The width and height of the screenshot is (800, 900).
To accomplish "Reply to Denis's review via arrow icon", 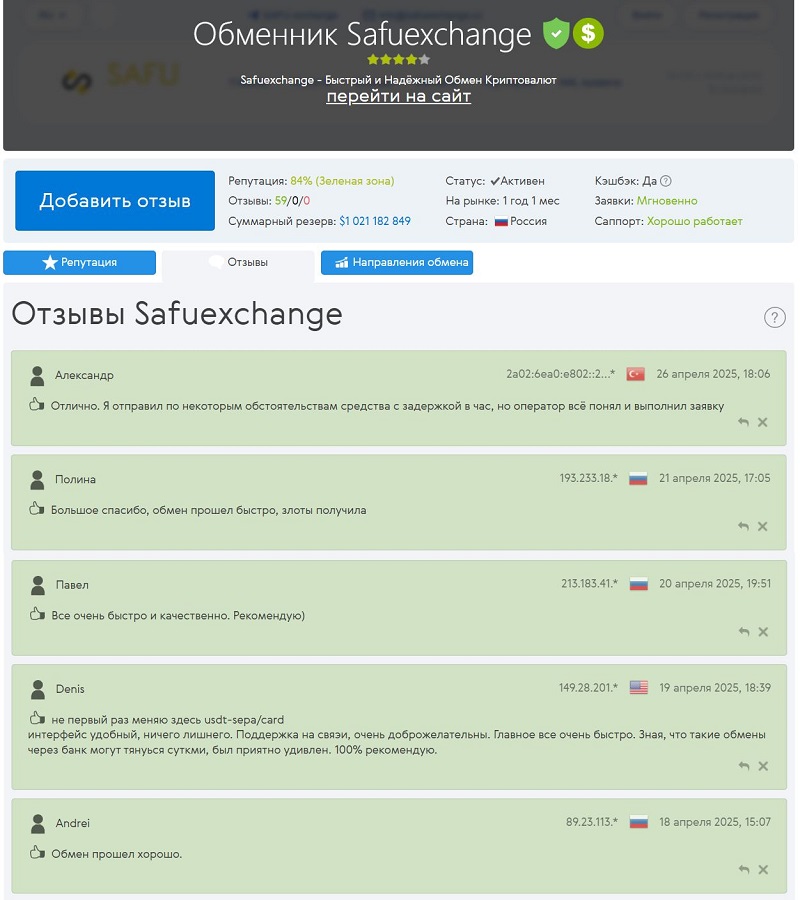I will tap(744, 766).
